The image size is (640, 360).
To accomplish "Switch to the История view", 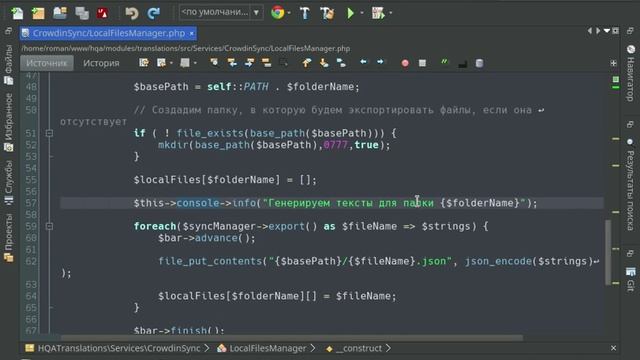I will [x=101, y=63].
